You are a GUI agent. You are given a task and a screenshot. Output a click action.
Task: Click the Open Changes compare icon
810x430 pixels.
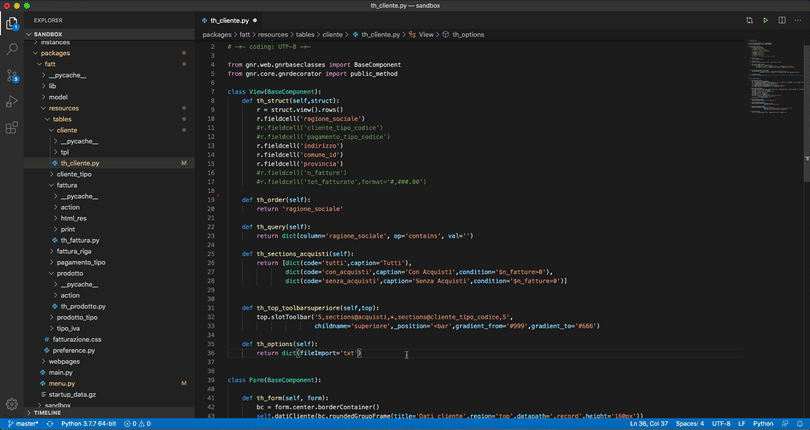(x=749, y=20)
